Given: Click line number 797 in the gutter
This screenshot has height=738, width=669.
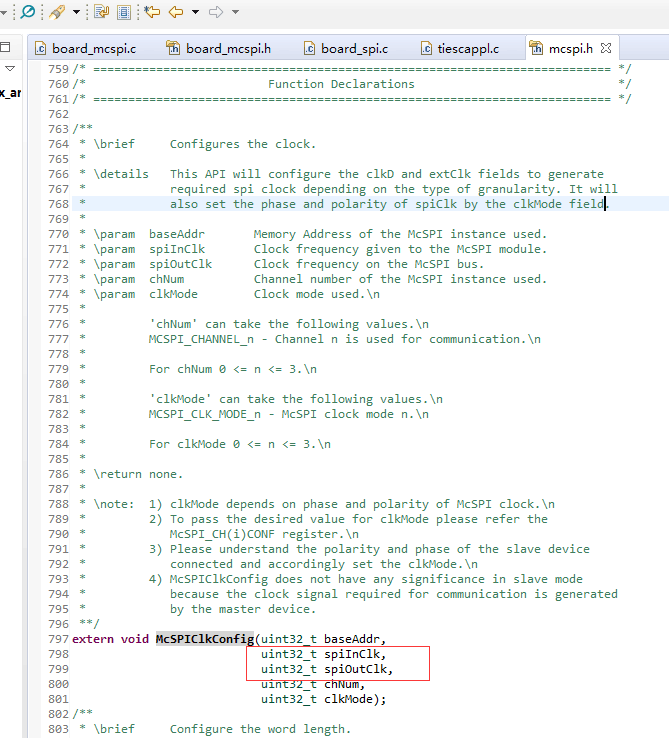Looking at the screenshot, I should point(58,639).
